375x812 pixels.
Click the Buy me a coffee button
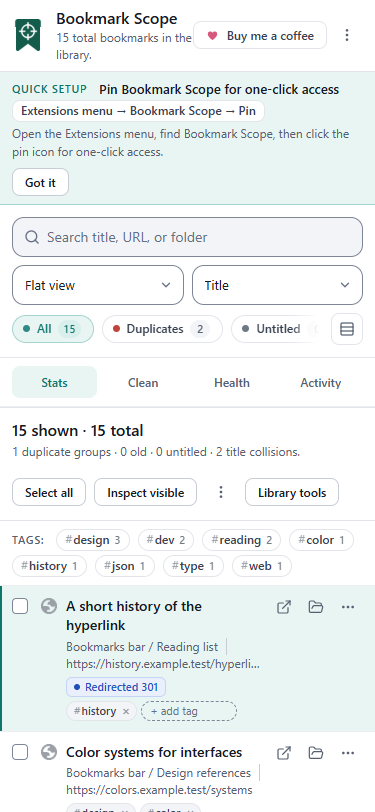260,35
